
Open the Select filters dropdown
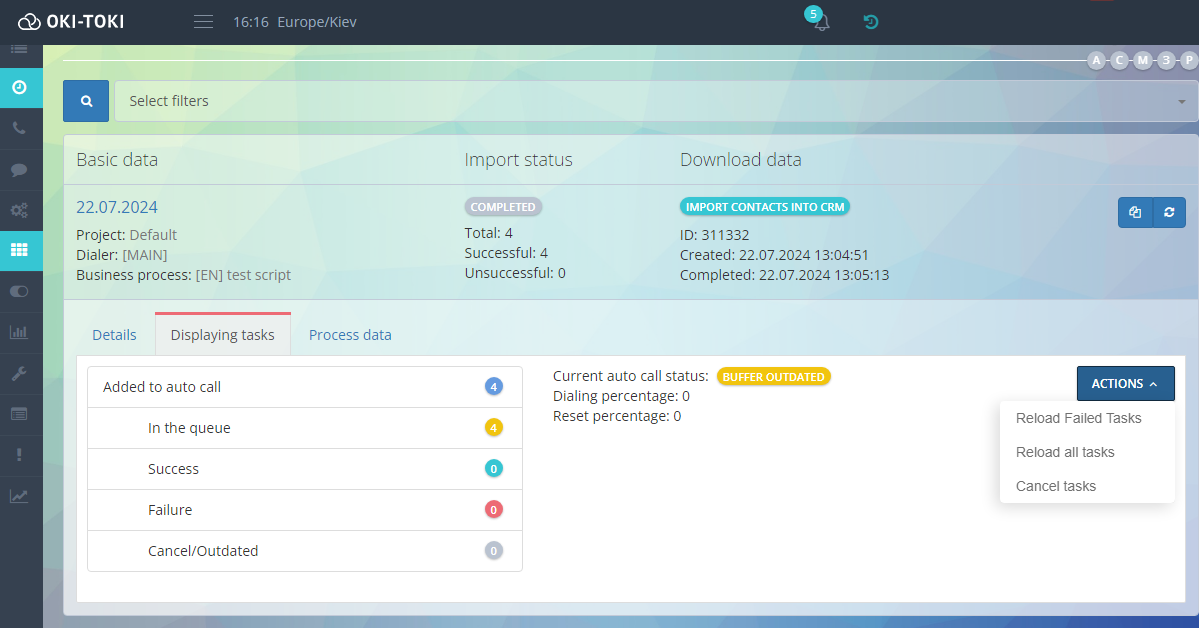tap(655, 101)
